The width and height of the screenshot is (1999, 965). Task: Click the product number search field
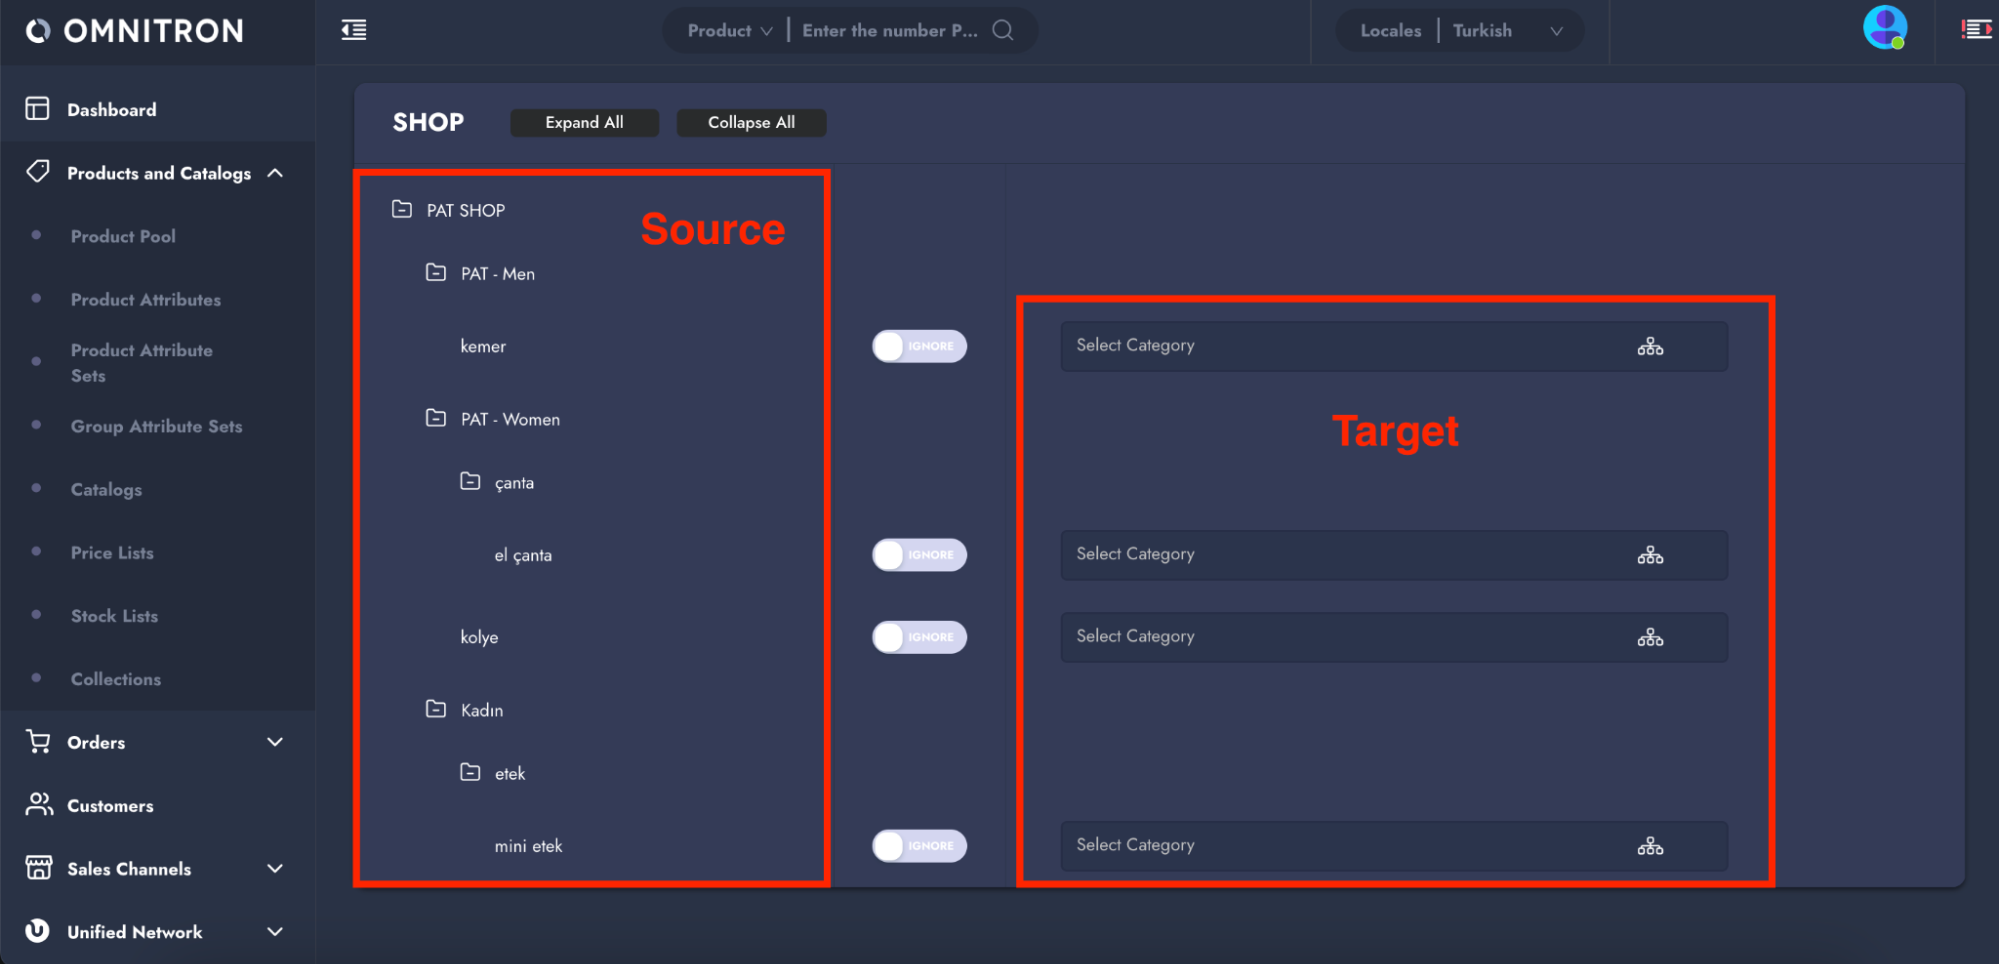889,31
